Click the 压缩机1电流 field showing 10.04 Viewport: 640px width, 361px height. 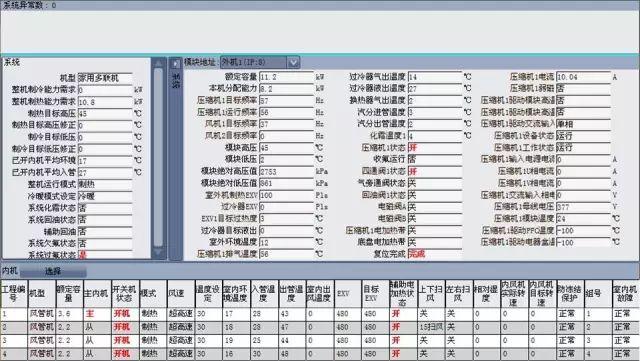583,77
